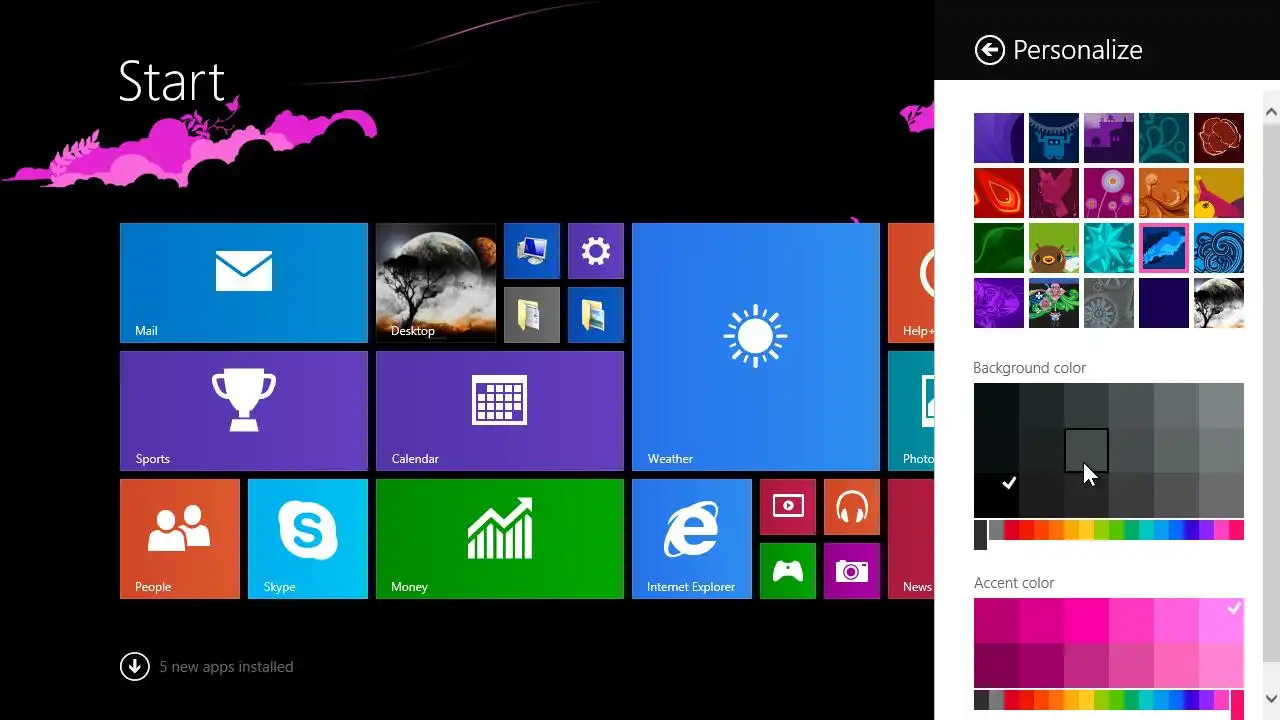This screenshot has width=1280, height=720.
Task: Choose the bright purple paisley design
Action: 999,303
